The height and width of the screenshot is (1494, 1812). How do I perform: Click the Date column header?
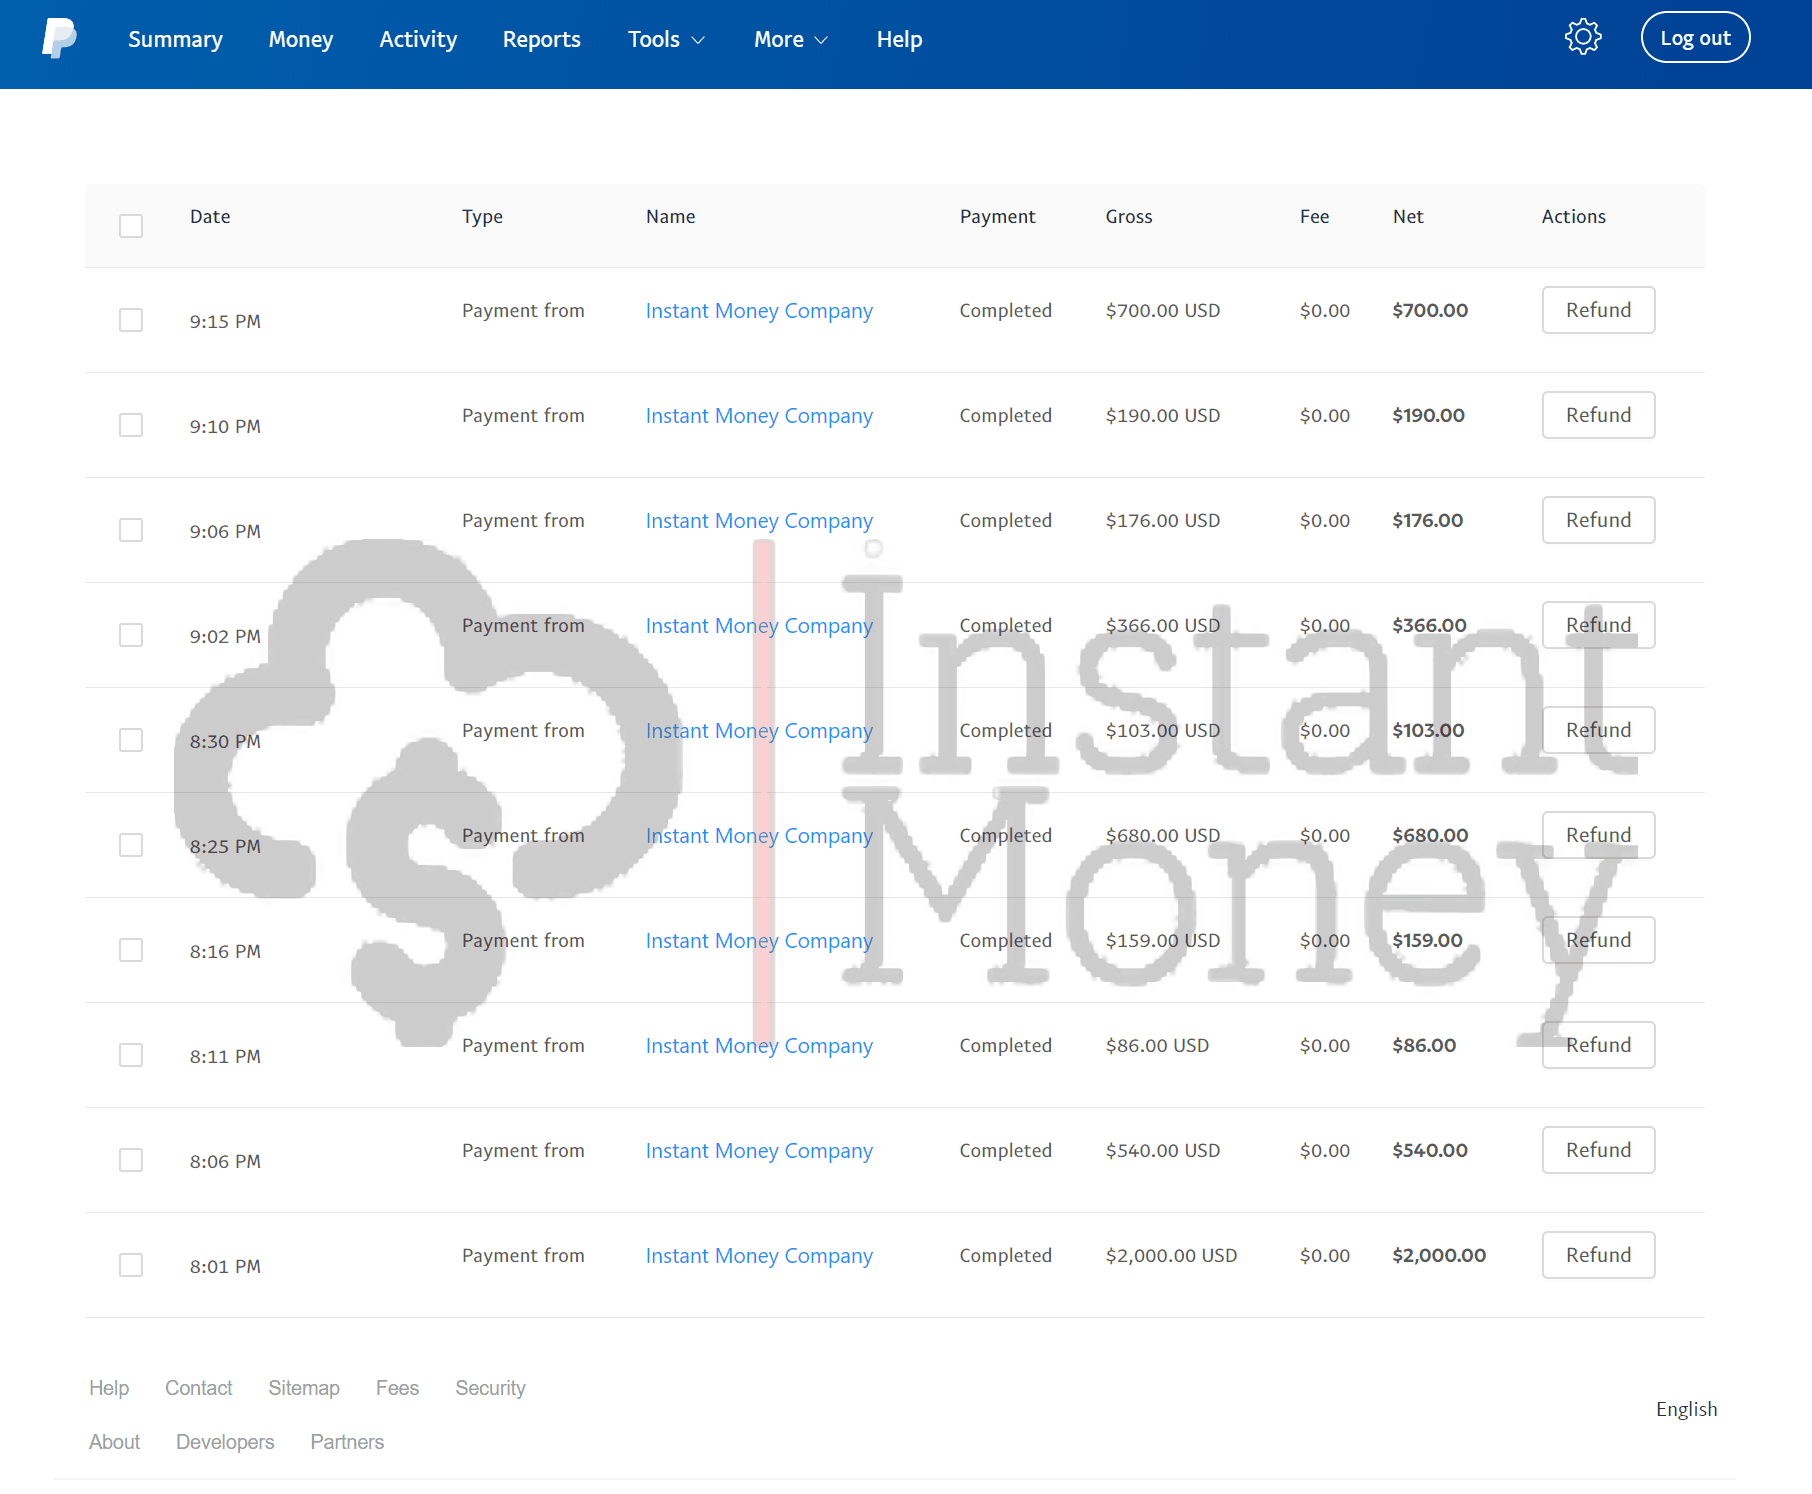(210, 216)
